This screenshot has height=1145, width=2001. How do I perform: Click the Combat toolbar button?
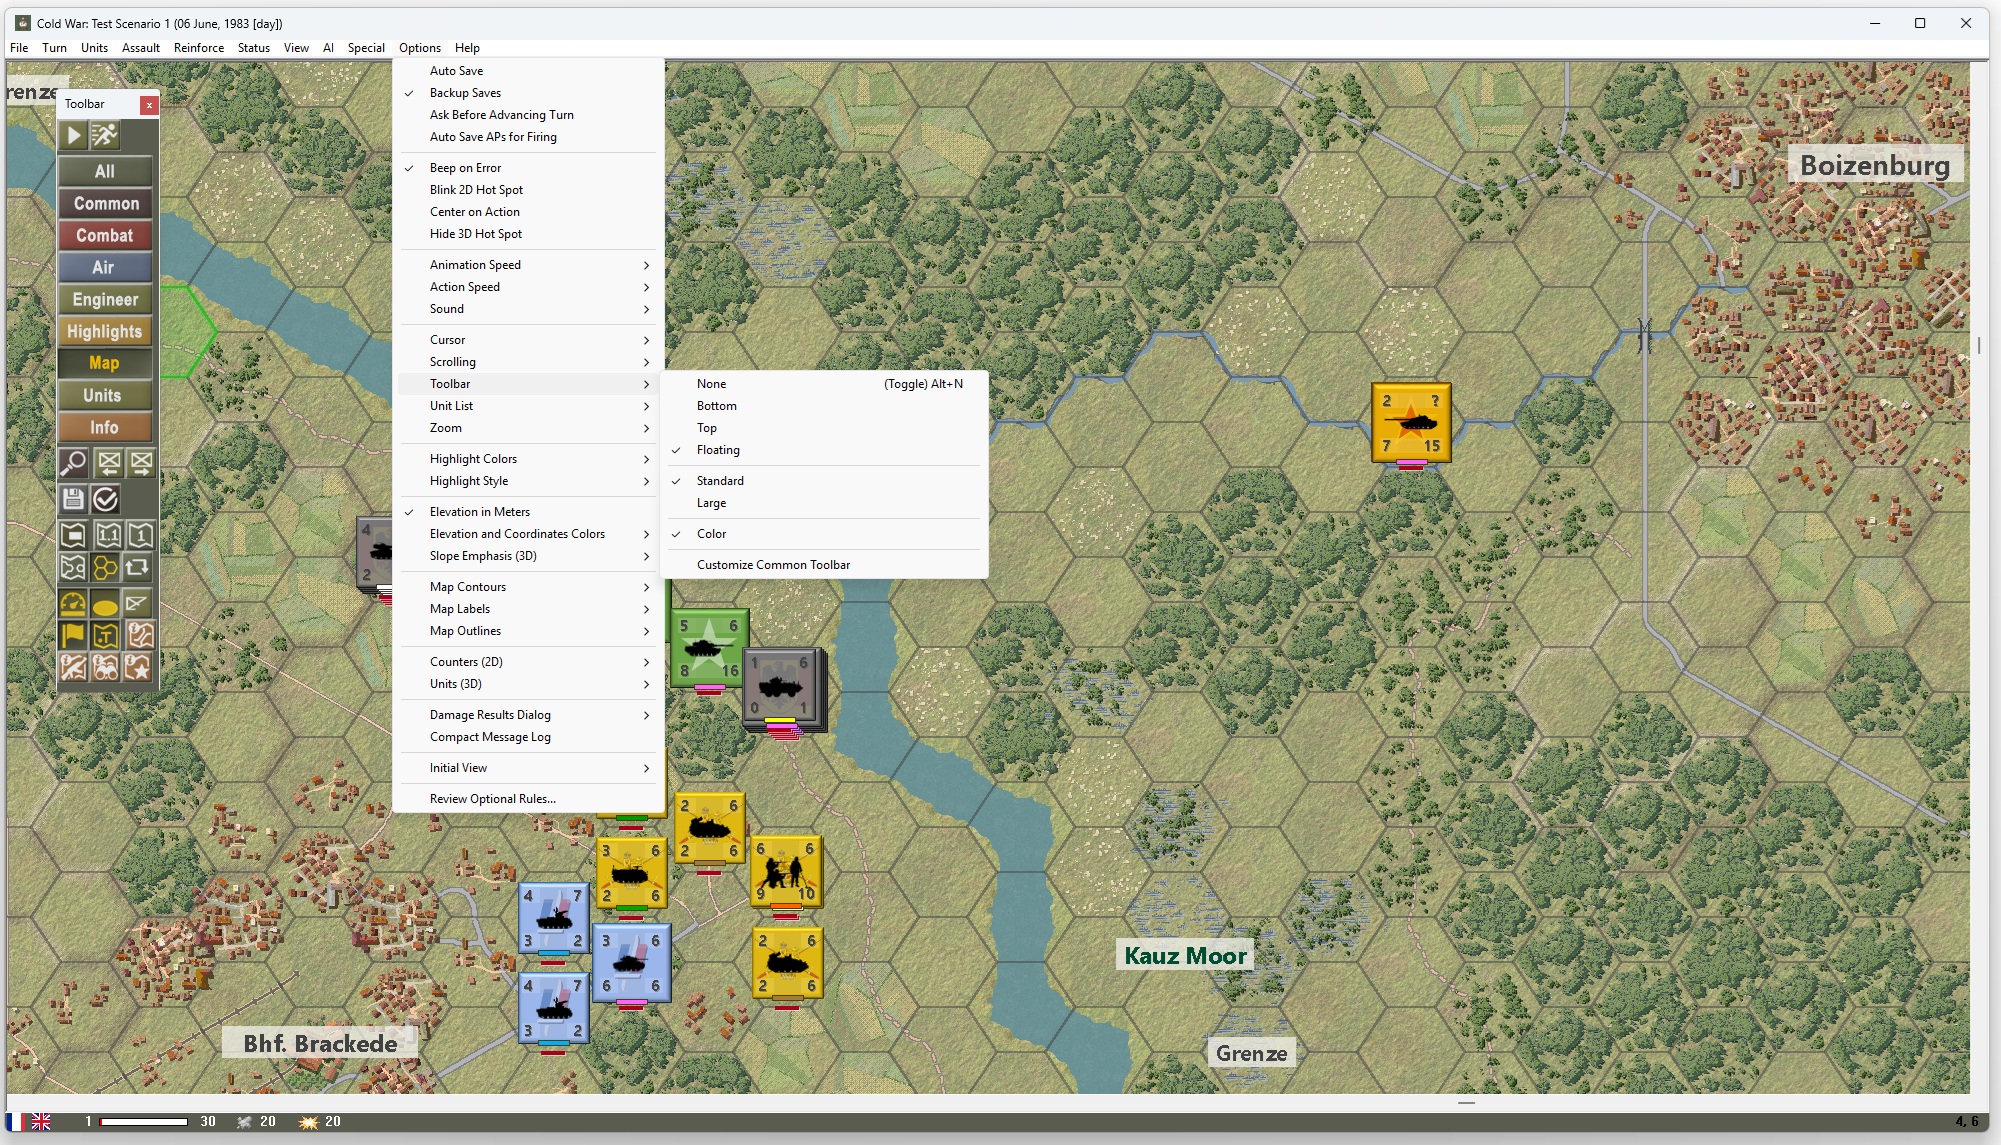(x=105, y=235)
